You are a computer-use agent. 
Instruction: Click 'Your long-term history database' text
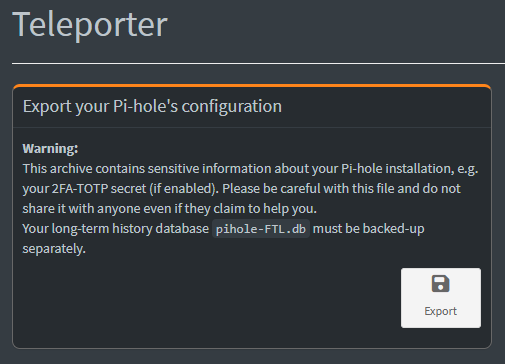point(116,229)
